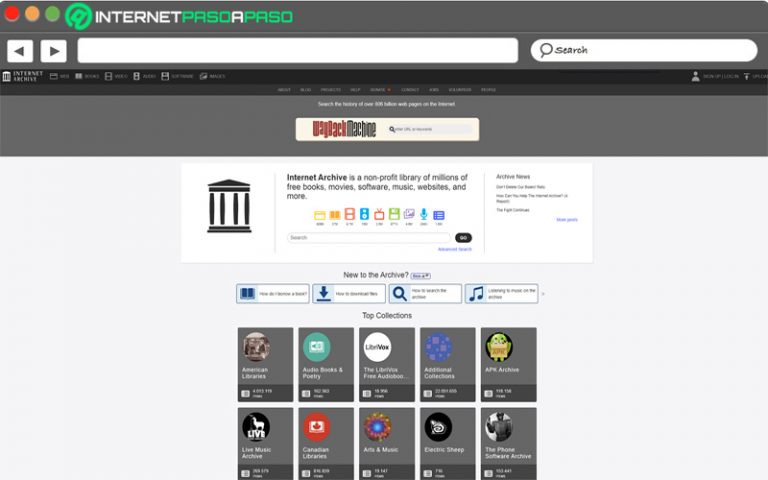Open the Live Music Archive icon
This screenshot has height=480, width=768.
tap(256, 427)
